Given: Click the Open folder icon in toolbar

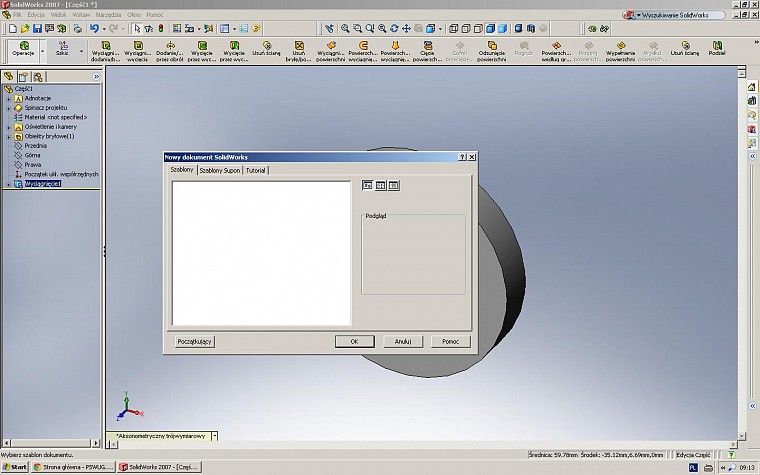Looking at the screenshot, I should point(25,29).
